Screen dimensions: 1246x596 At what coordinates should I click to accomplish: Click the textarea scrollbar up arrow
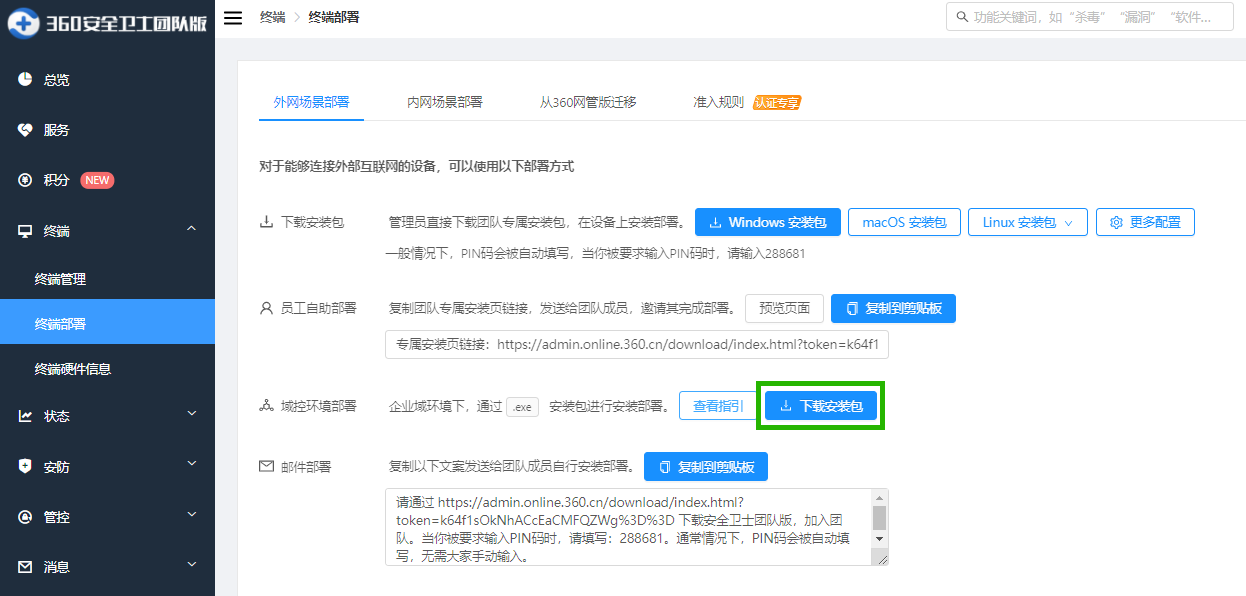[x=880, y=497]
